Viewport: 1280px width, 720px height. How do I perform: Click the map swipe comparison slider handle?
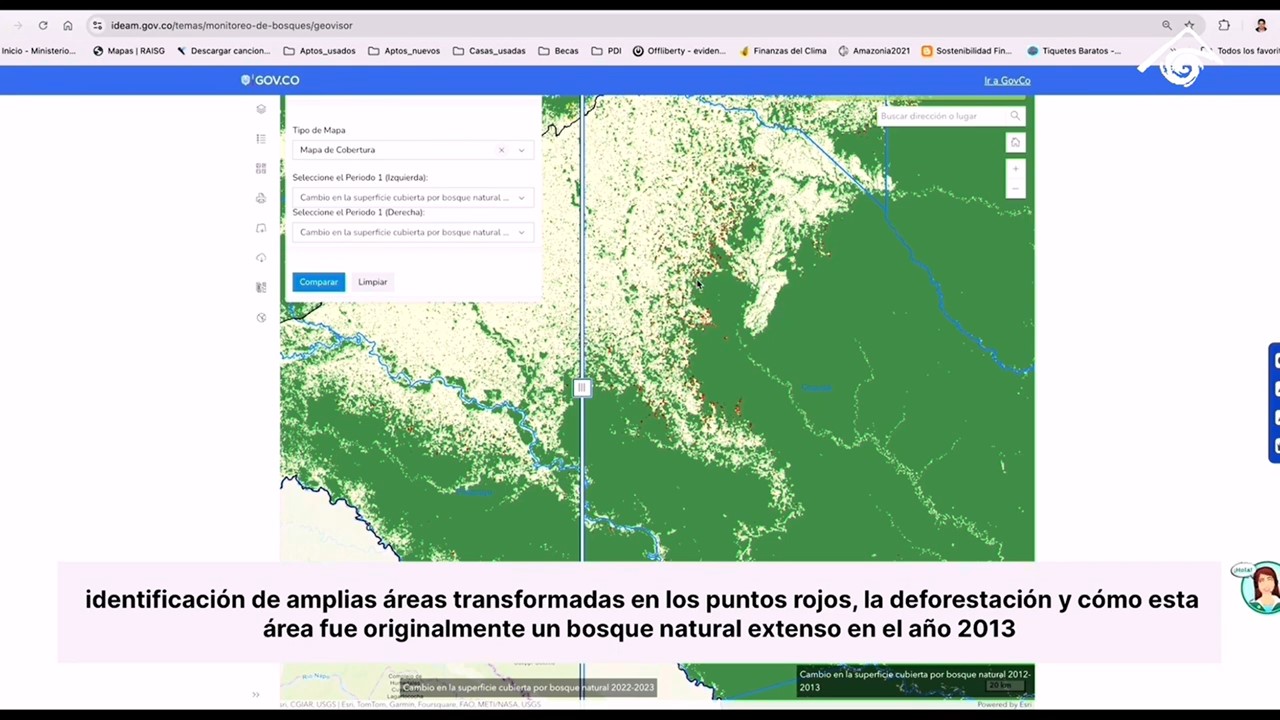coord(582,388)
